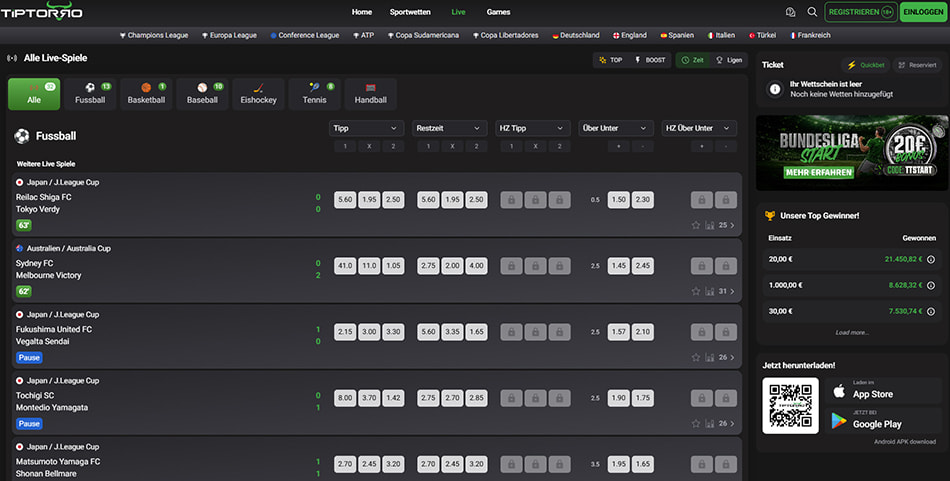950x481 pixels.
Task: Open the Bundesliga Start bonus banner
Action: [x=852, y=153]
